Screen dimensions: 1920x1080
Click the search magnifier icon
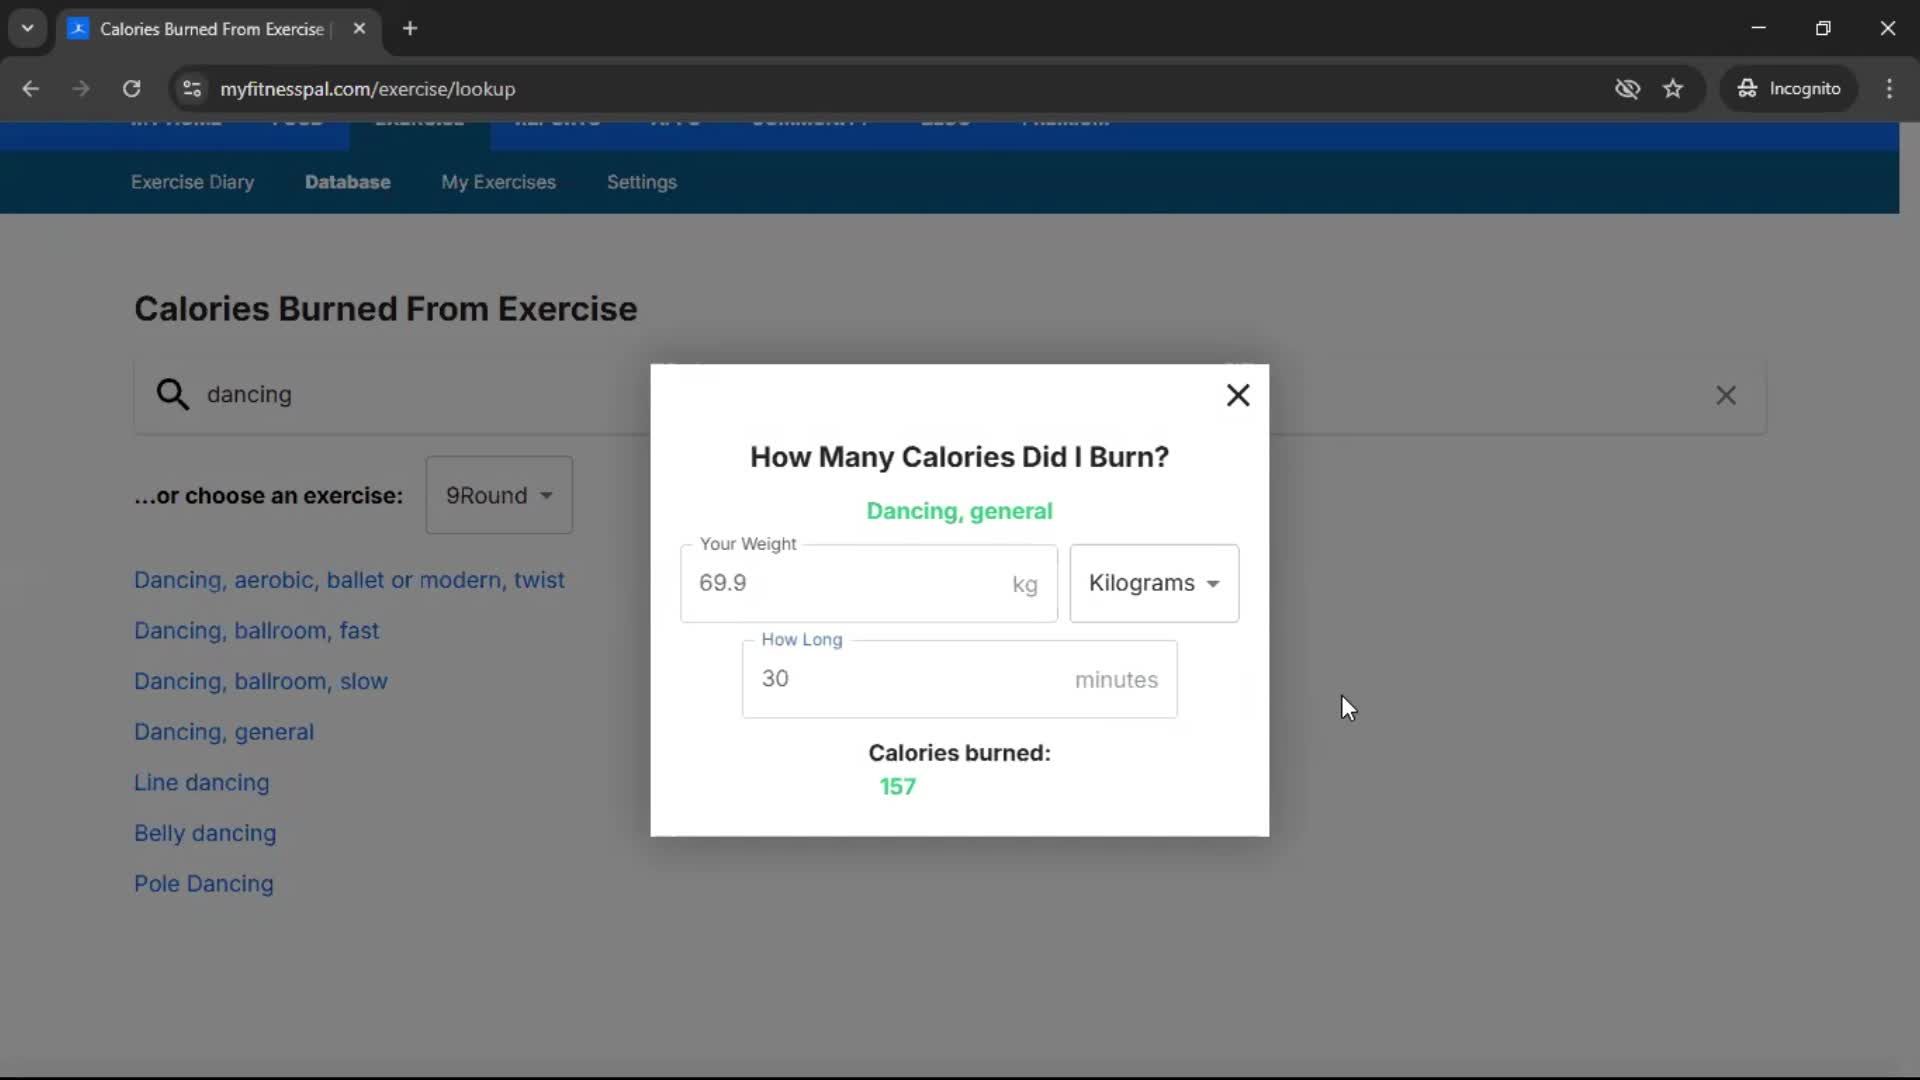pyautogui.click(x=172, y=394)
